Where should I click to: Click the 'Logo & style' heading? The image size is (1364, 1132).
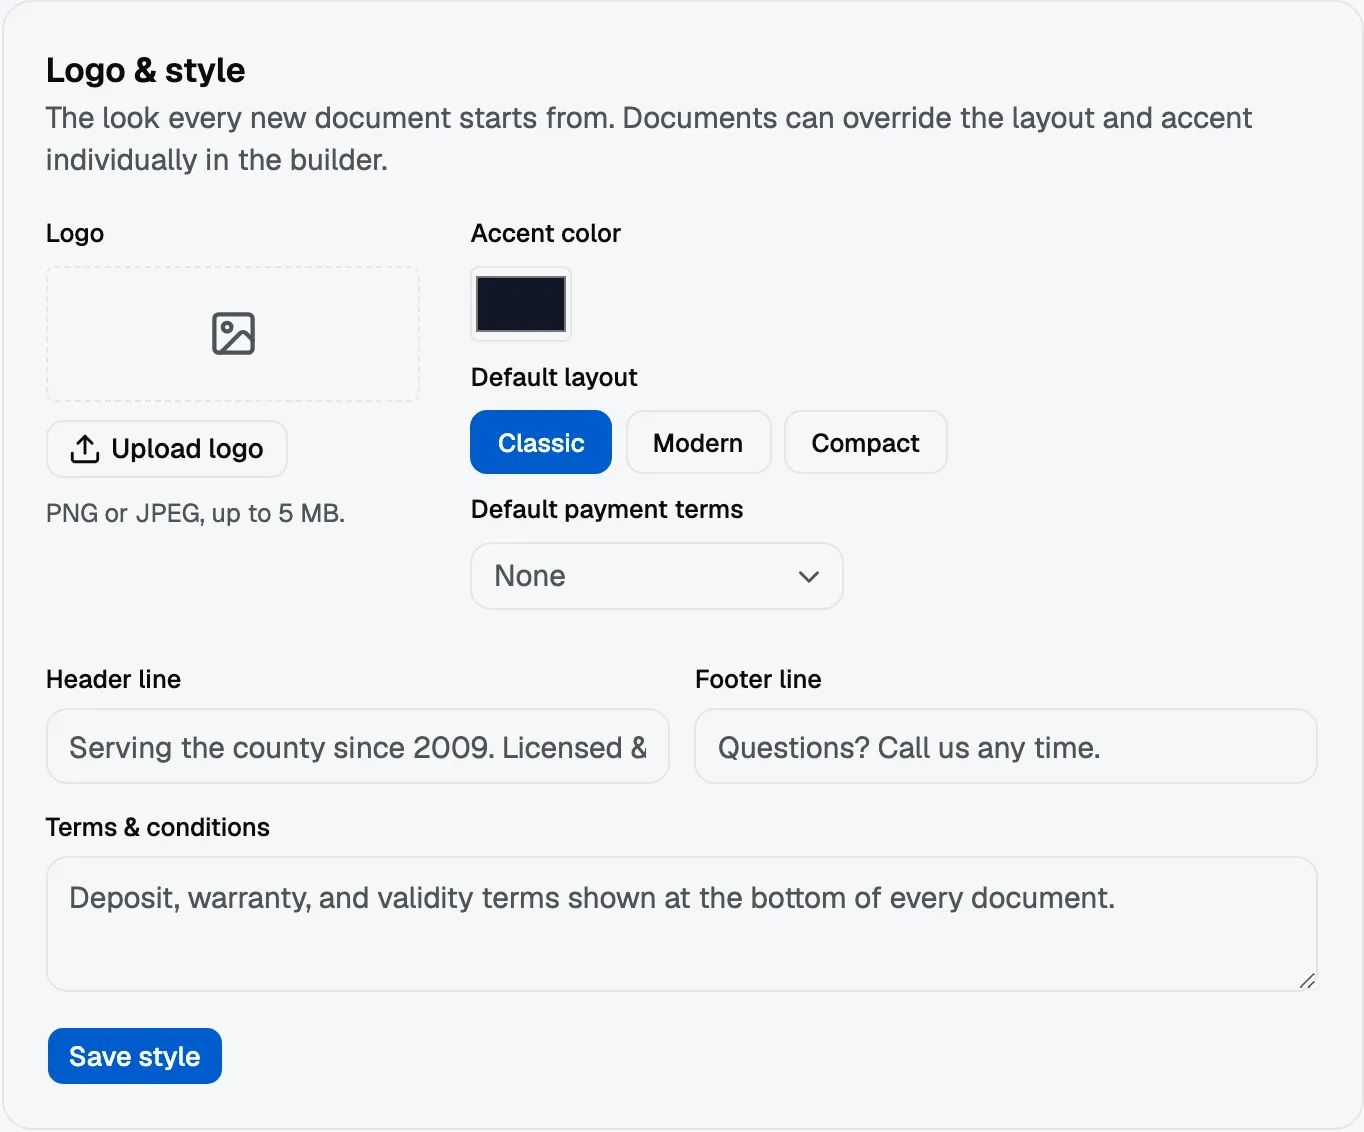146,70
